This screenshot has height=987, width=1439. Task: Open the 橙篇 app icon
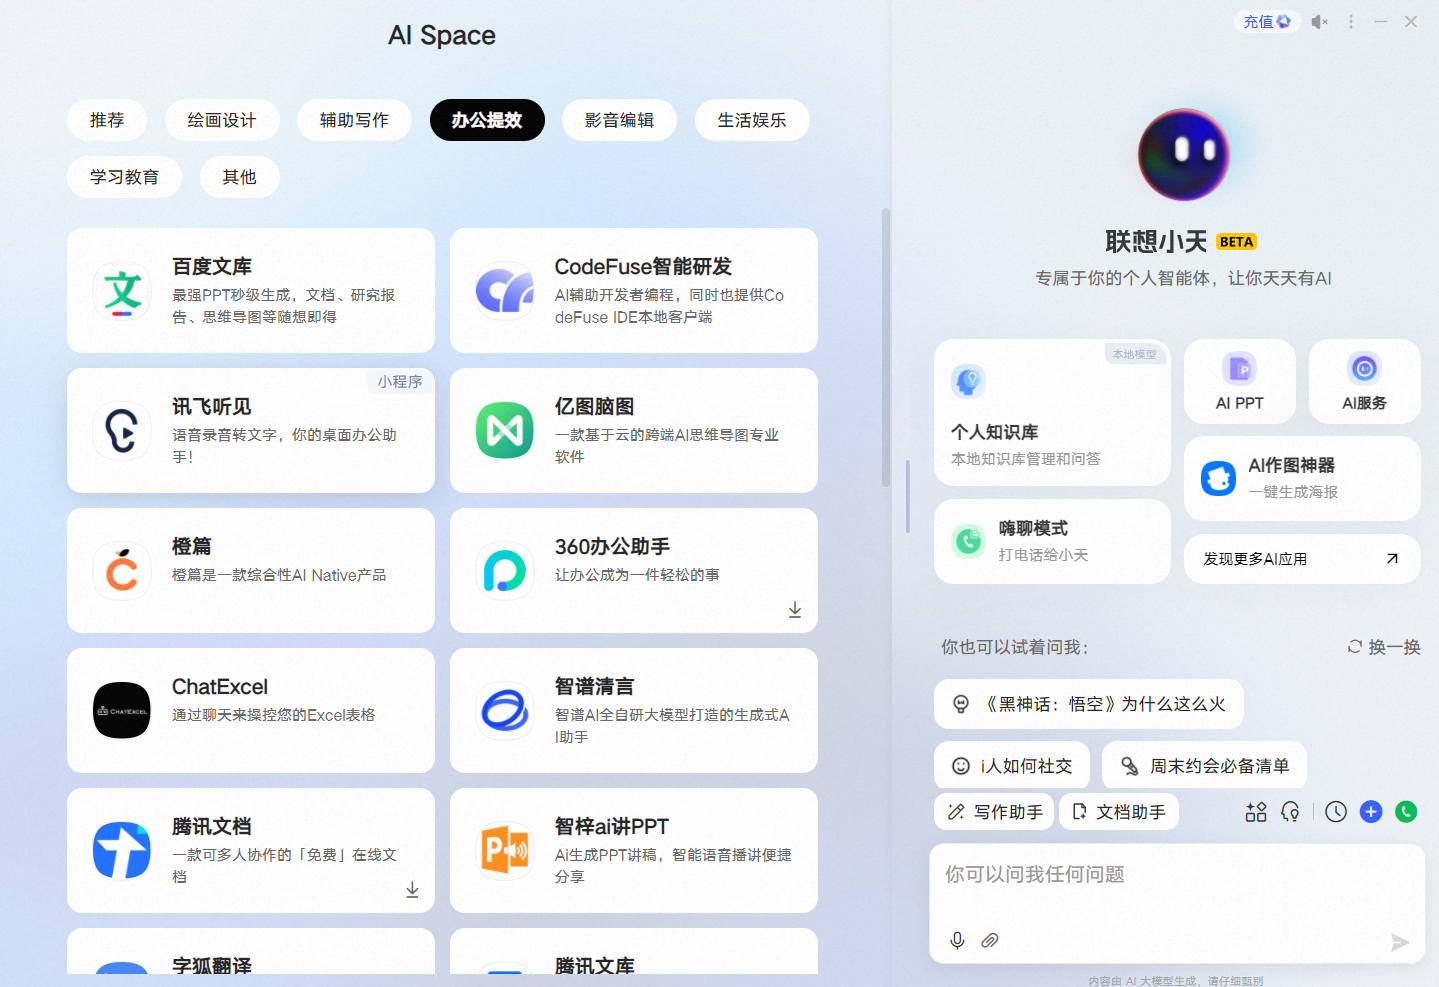pos(122,571)
